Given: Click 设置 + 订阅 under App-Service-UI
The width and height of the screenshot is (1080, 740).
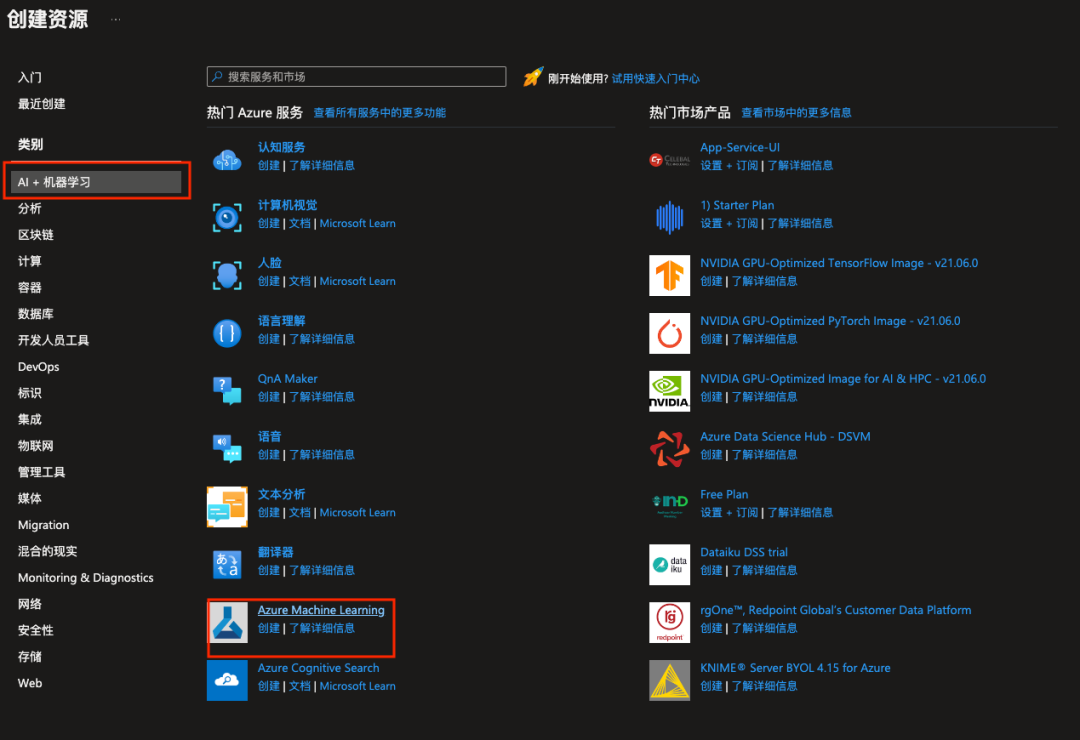Looking at the screenshot, I should [x=729, y=165].
